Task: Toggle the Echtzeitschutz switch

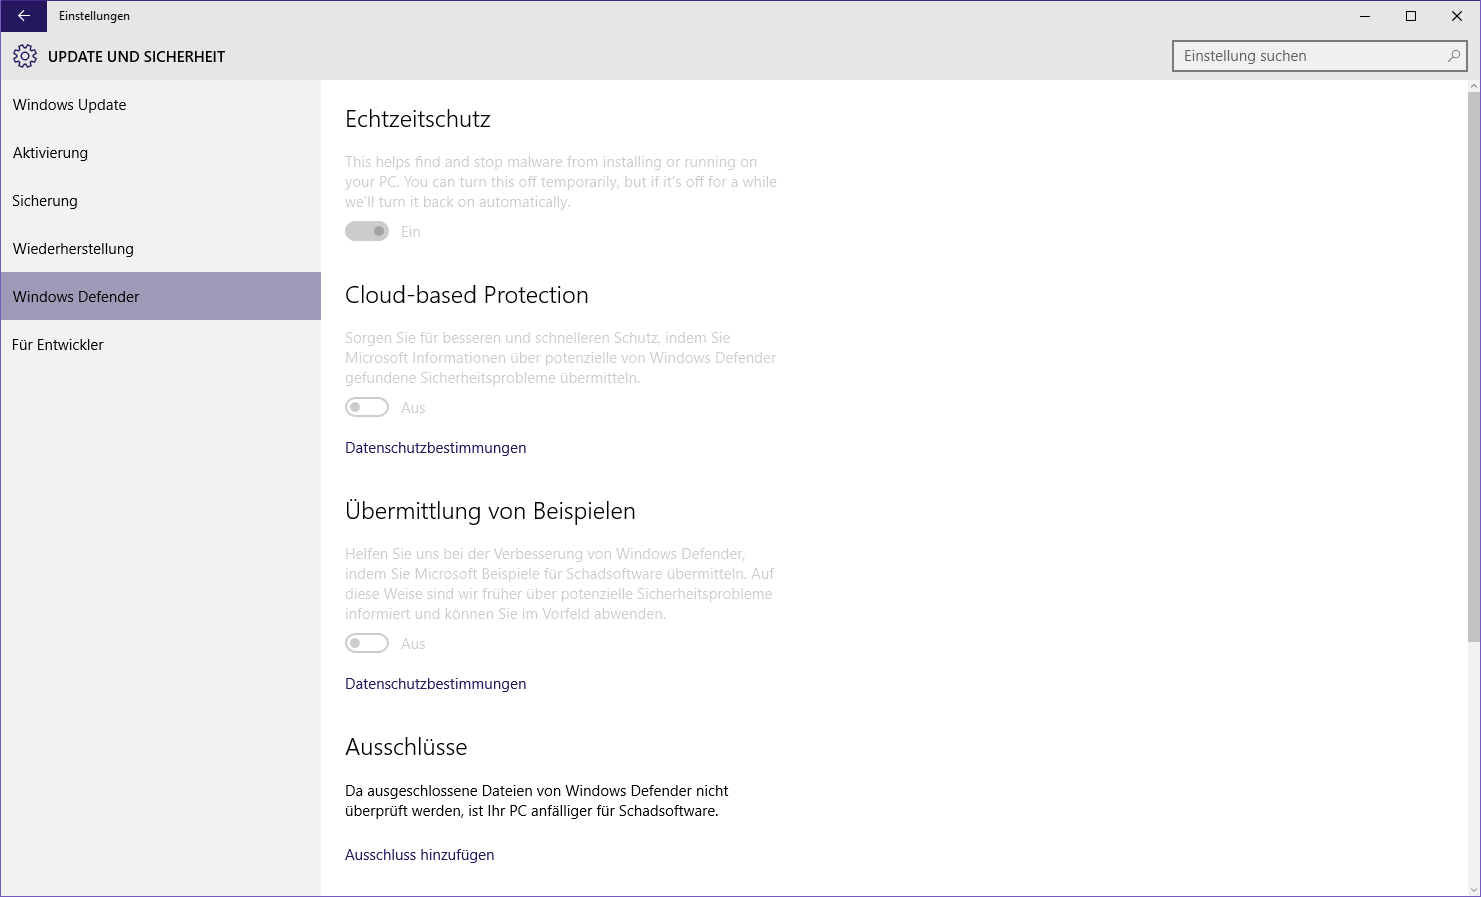Action: 367,231
